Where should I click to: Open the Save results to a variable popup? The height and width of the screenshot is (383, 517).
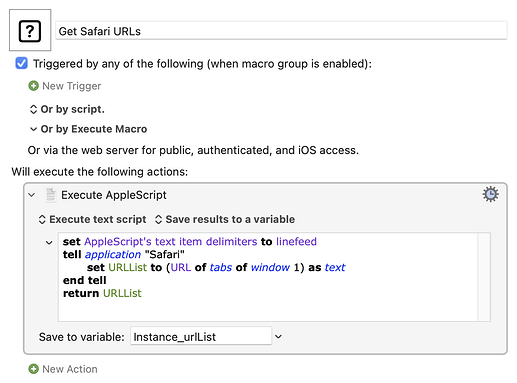(x=225, y=219)
